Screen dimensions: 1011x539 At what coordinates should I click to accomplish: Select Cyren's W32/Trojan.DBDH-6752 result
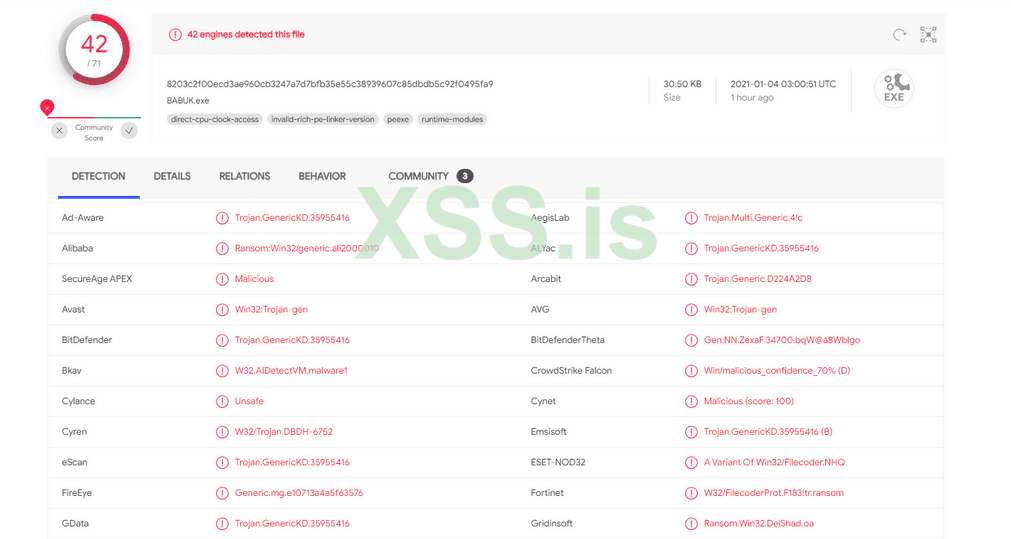(284, 432)
